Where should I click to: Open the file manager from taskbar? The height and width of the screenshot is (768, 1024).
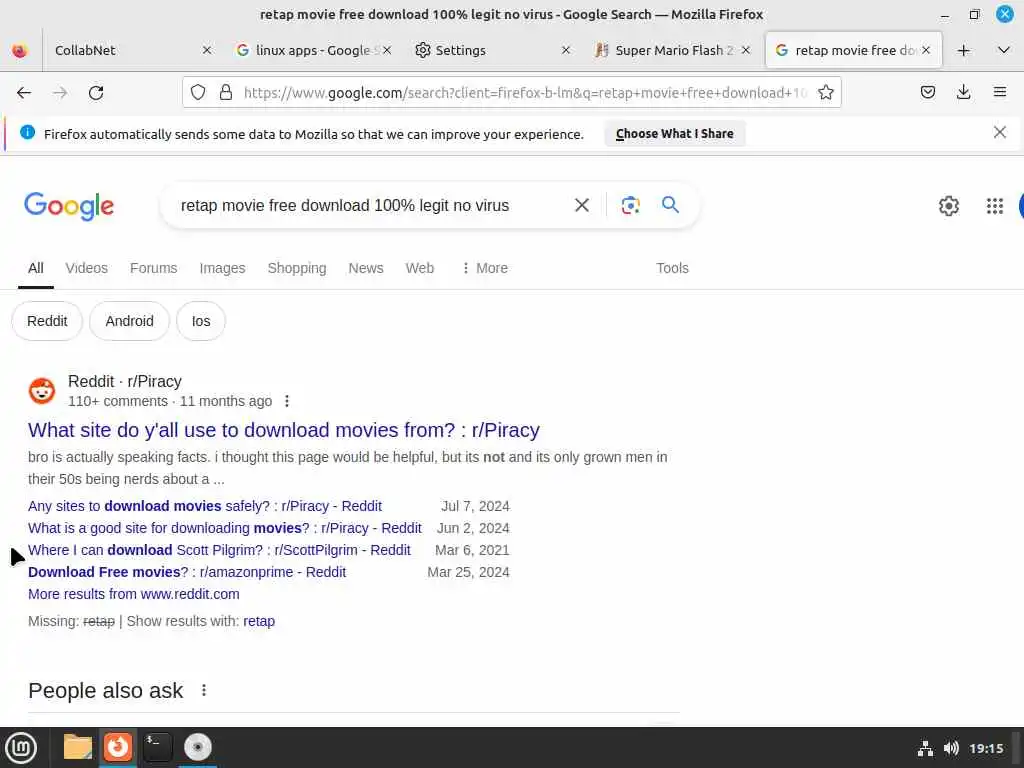point(78,747)
